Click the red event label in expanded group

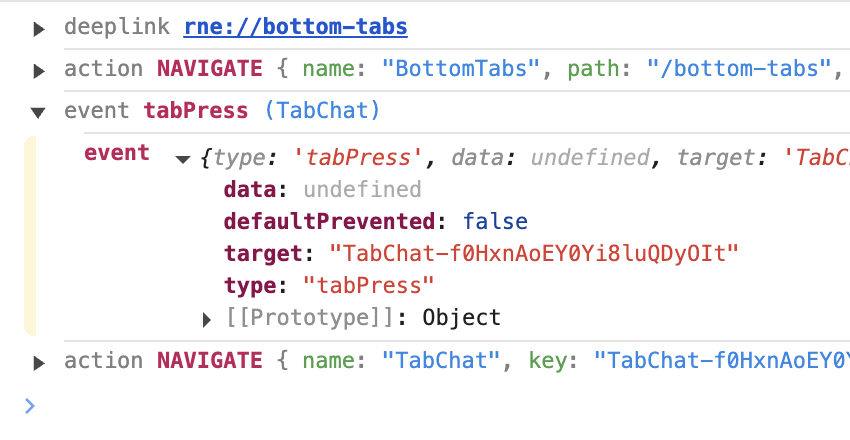117,153
